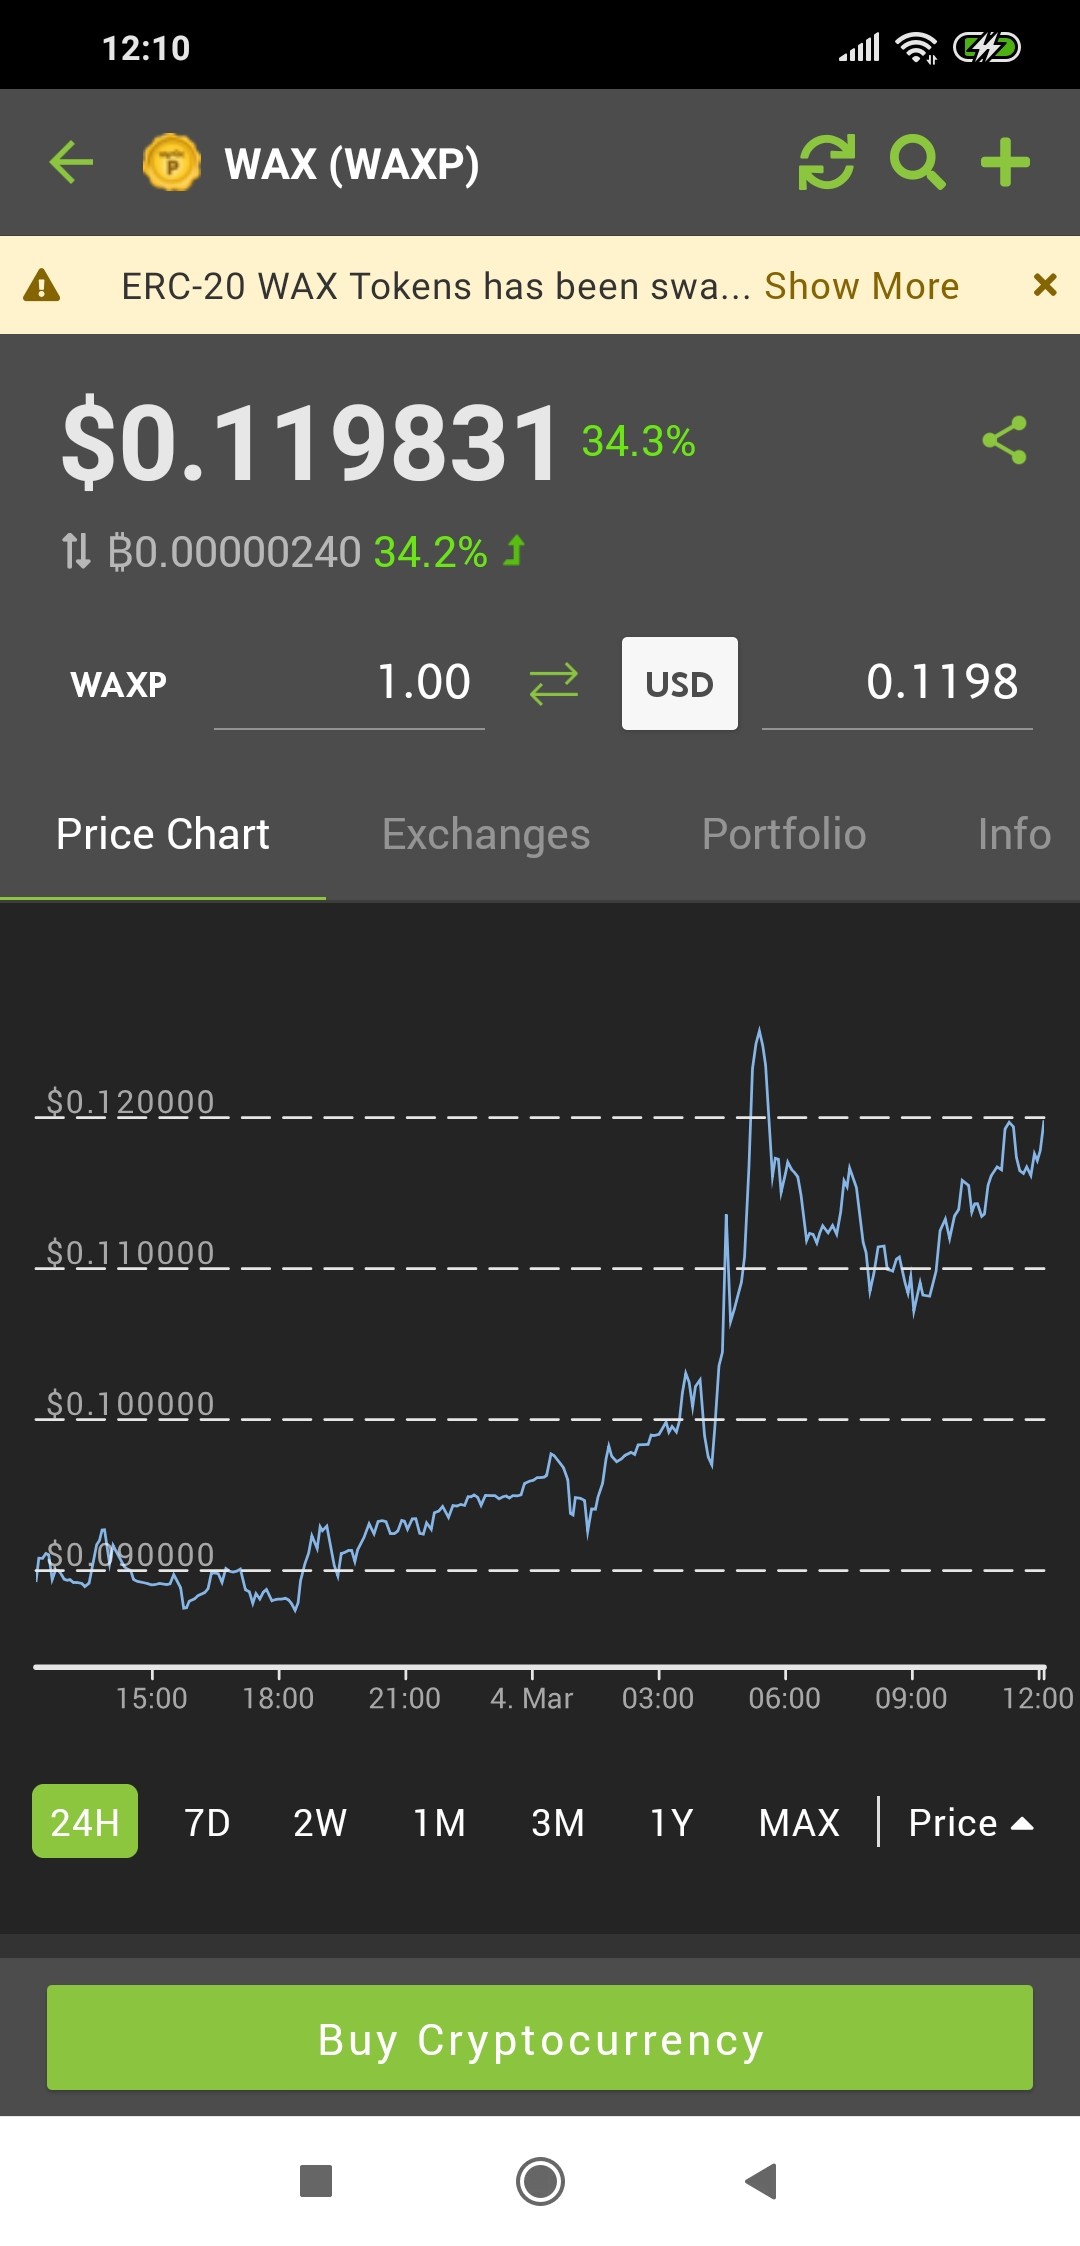Expand warning with Show More
Screen dimensions: 1080x2246
point(862,286)
